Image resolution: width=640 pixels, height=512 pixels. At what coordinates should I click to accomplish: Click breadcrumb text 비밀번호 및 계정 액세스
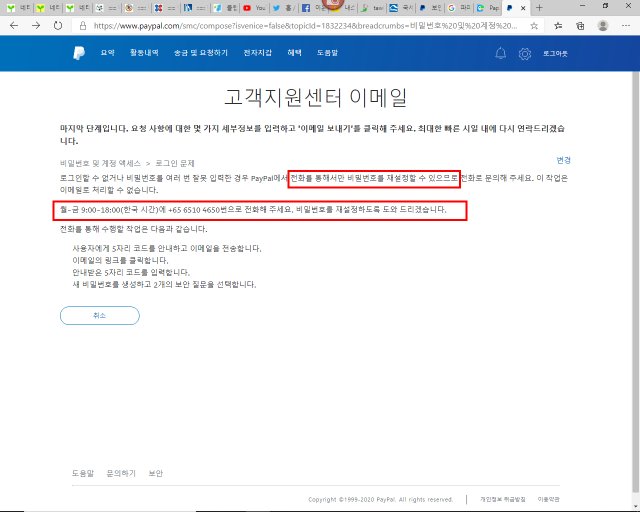pos(100,163)
